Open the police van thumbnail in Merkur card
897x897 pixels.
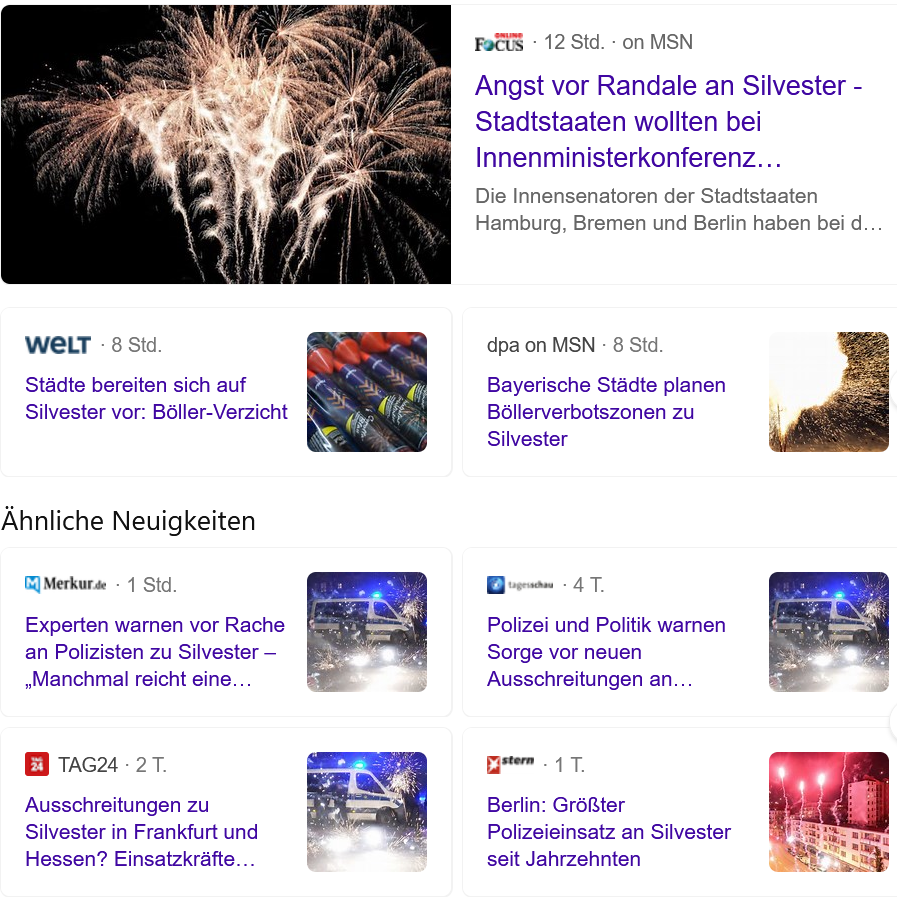click(367, 632)
